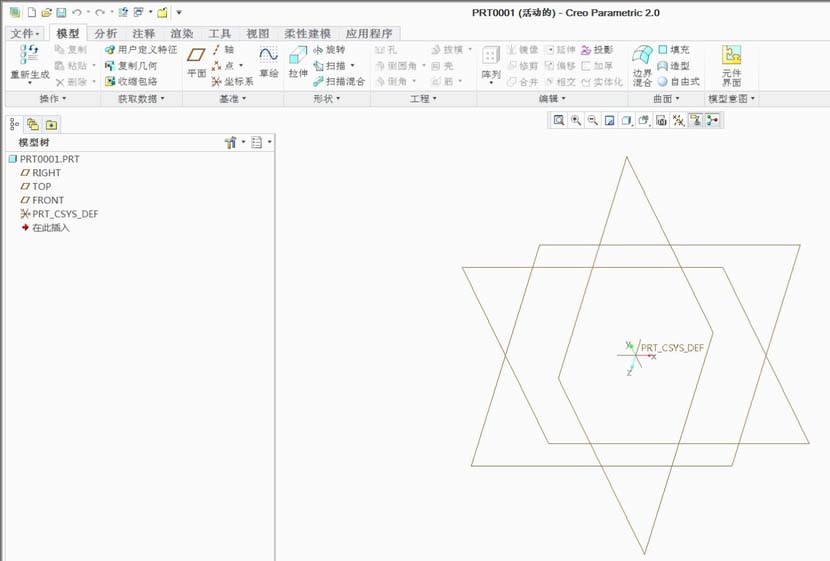Open saved orientations in graphics toolbar
This screenshot has height=561, width=830.
point(644,121)
